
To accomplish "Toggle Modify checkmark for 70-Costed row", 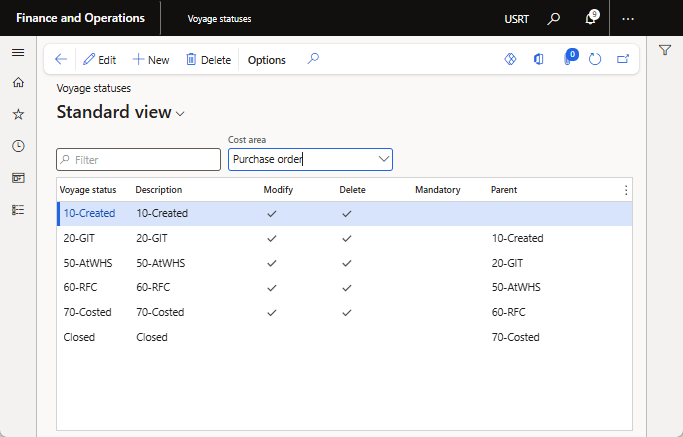I will point(271,313).
